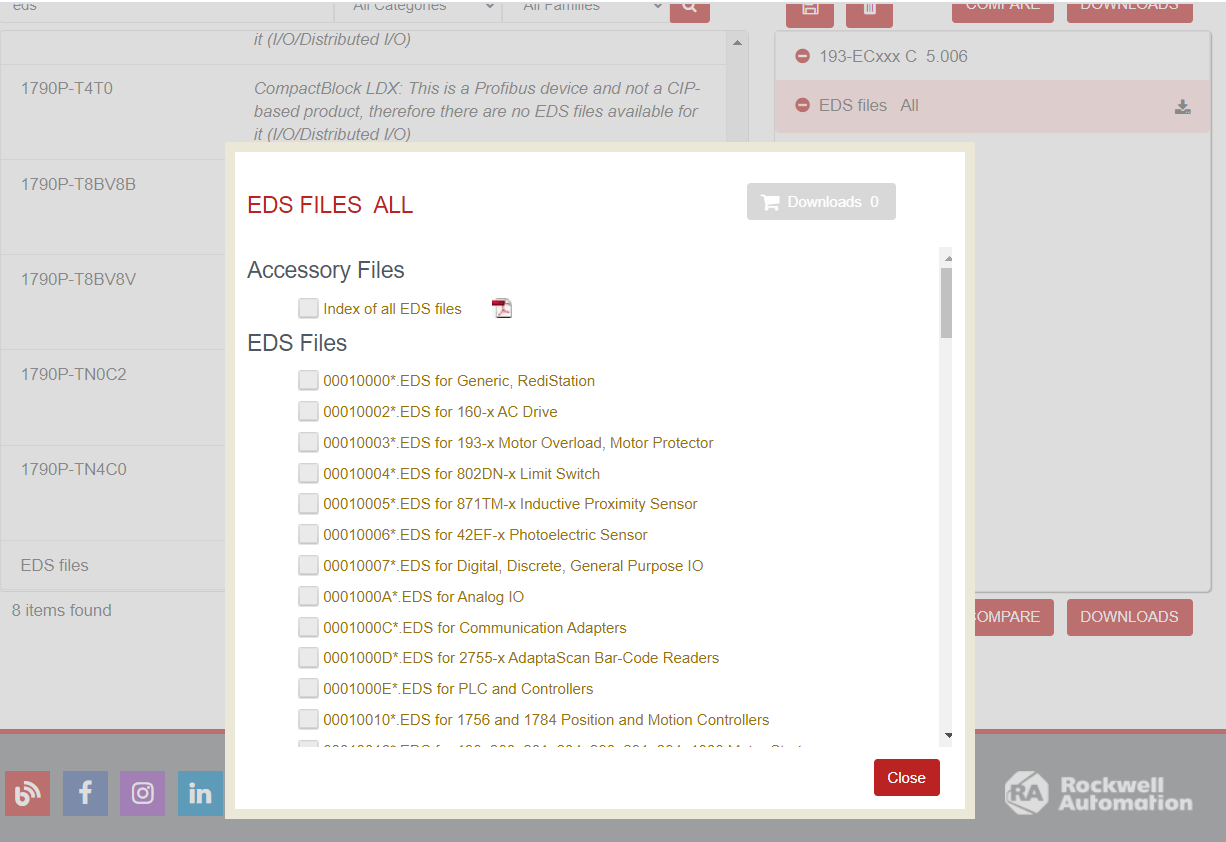The height and width of the screenshot is (842, 1226).
Task: Click the CompactBlock LDX description for 1790P-T4T0
Action: (478, 111)
